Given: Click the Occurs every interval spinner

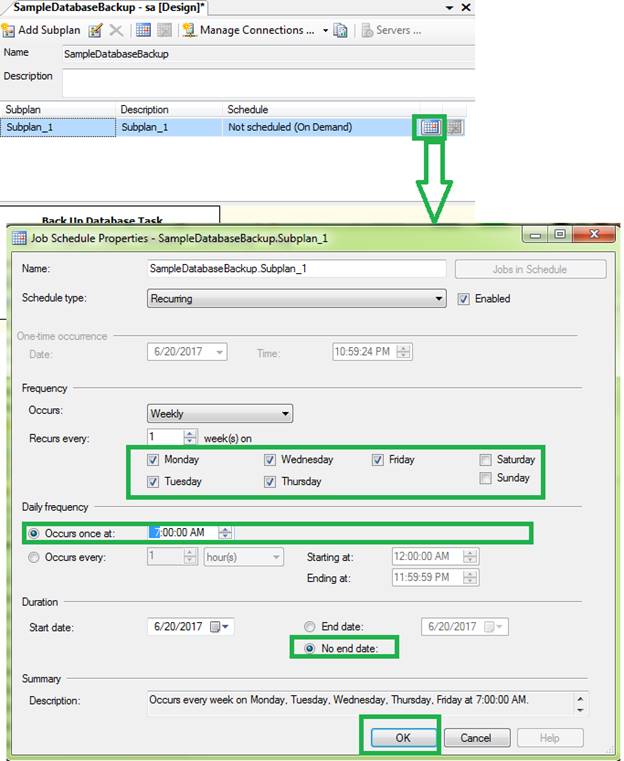Looking at the screenshot, I should (191, 557).
